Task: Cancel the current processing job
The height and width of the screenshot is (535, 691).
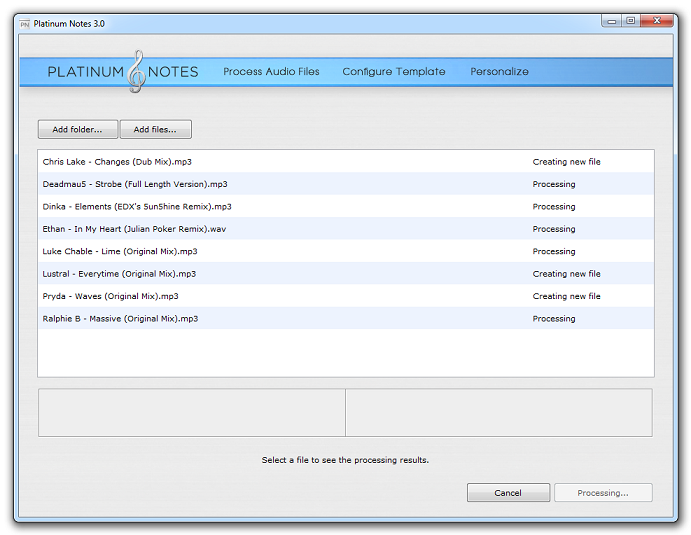Action: [x=508, y=493]
